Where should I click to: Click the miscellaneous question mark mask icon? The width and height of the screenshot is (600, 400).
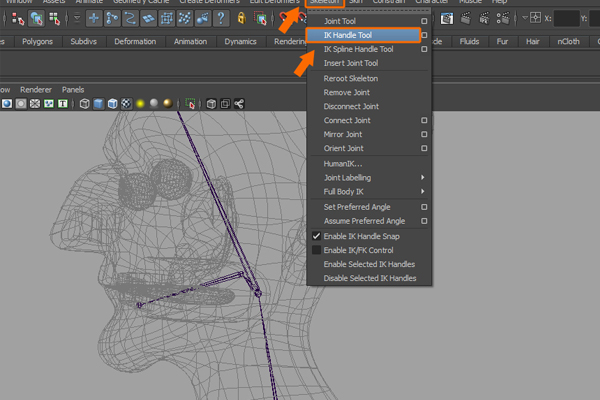coord(221,18)
